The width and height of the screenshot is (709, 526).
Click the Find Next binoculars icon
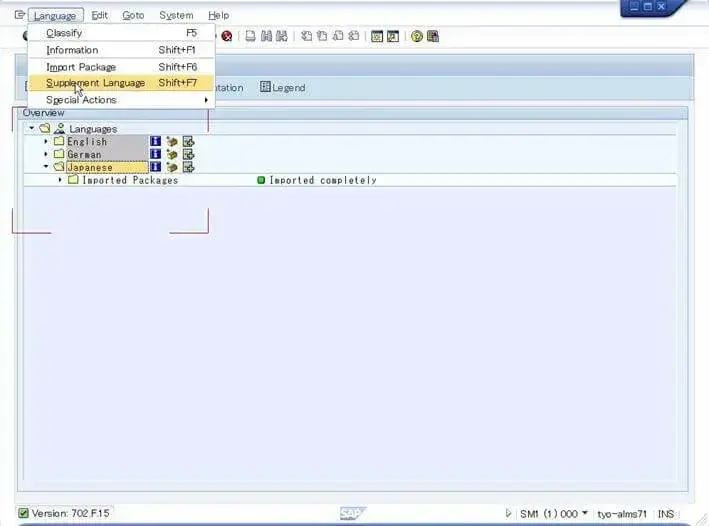(x=282, y=36)
